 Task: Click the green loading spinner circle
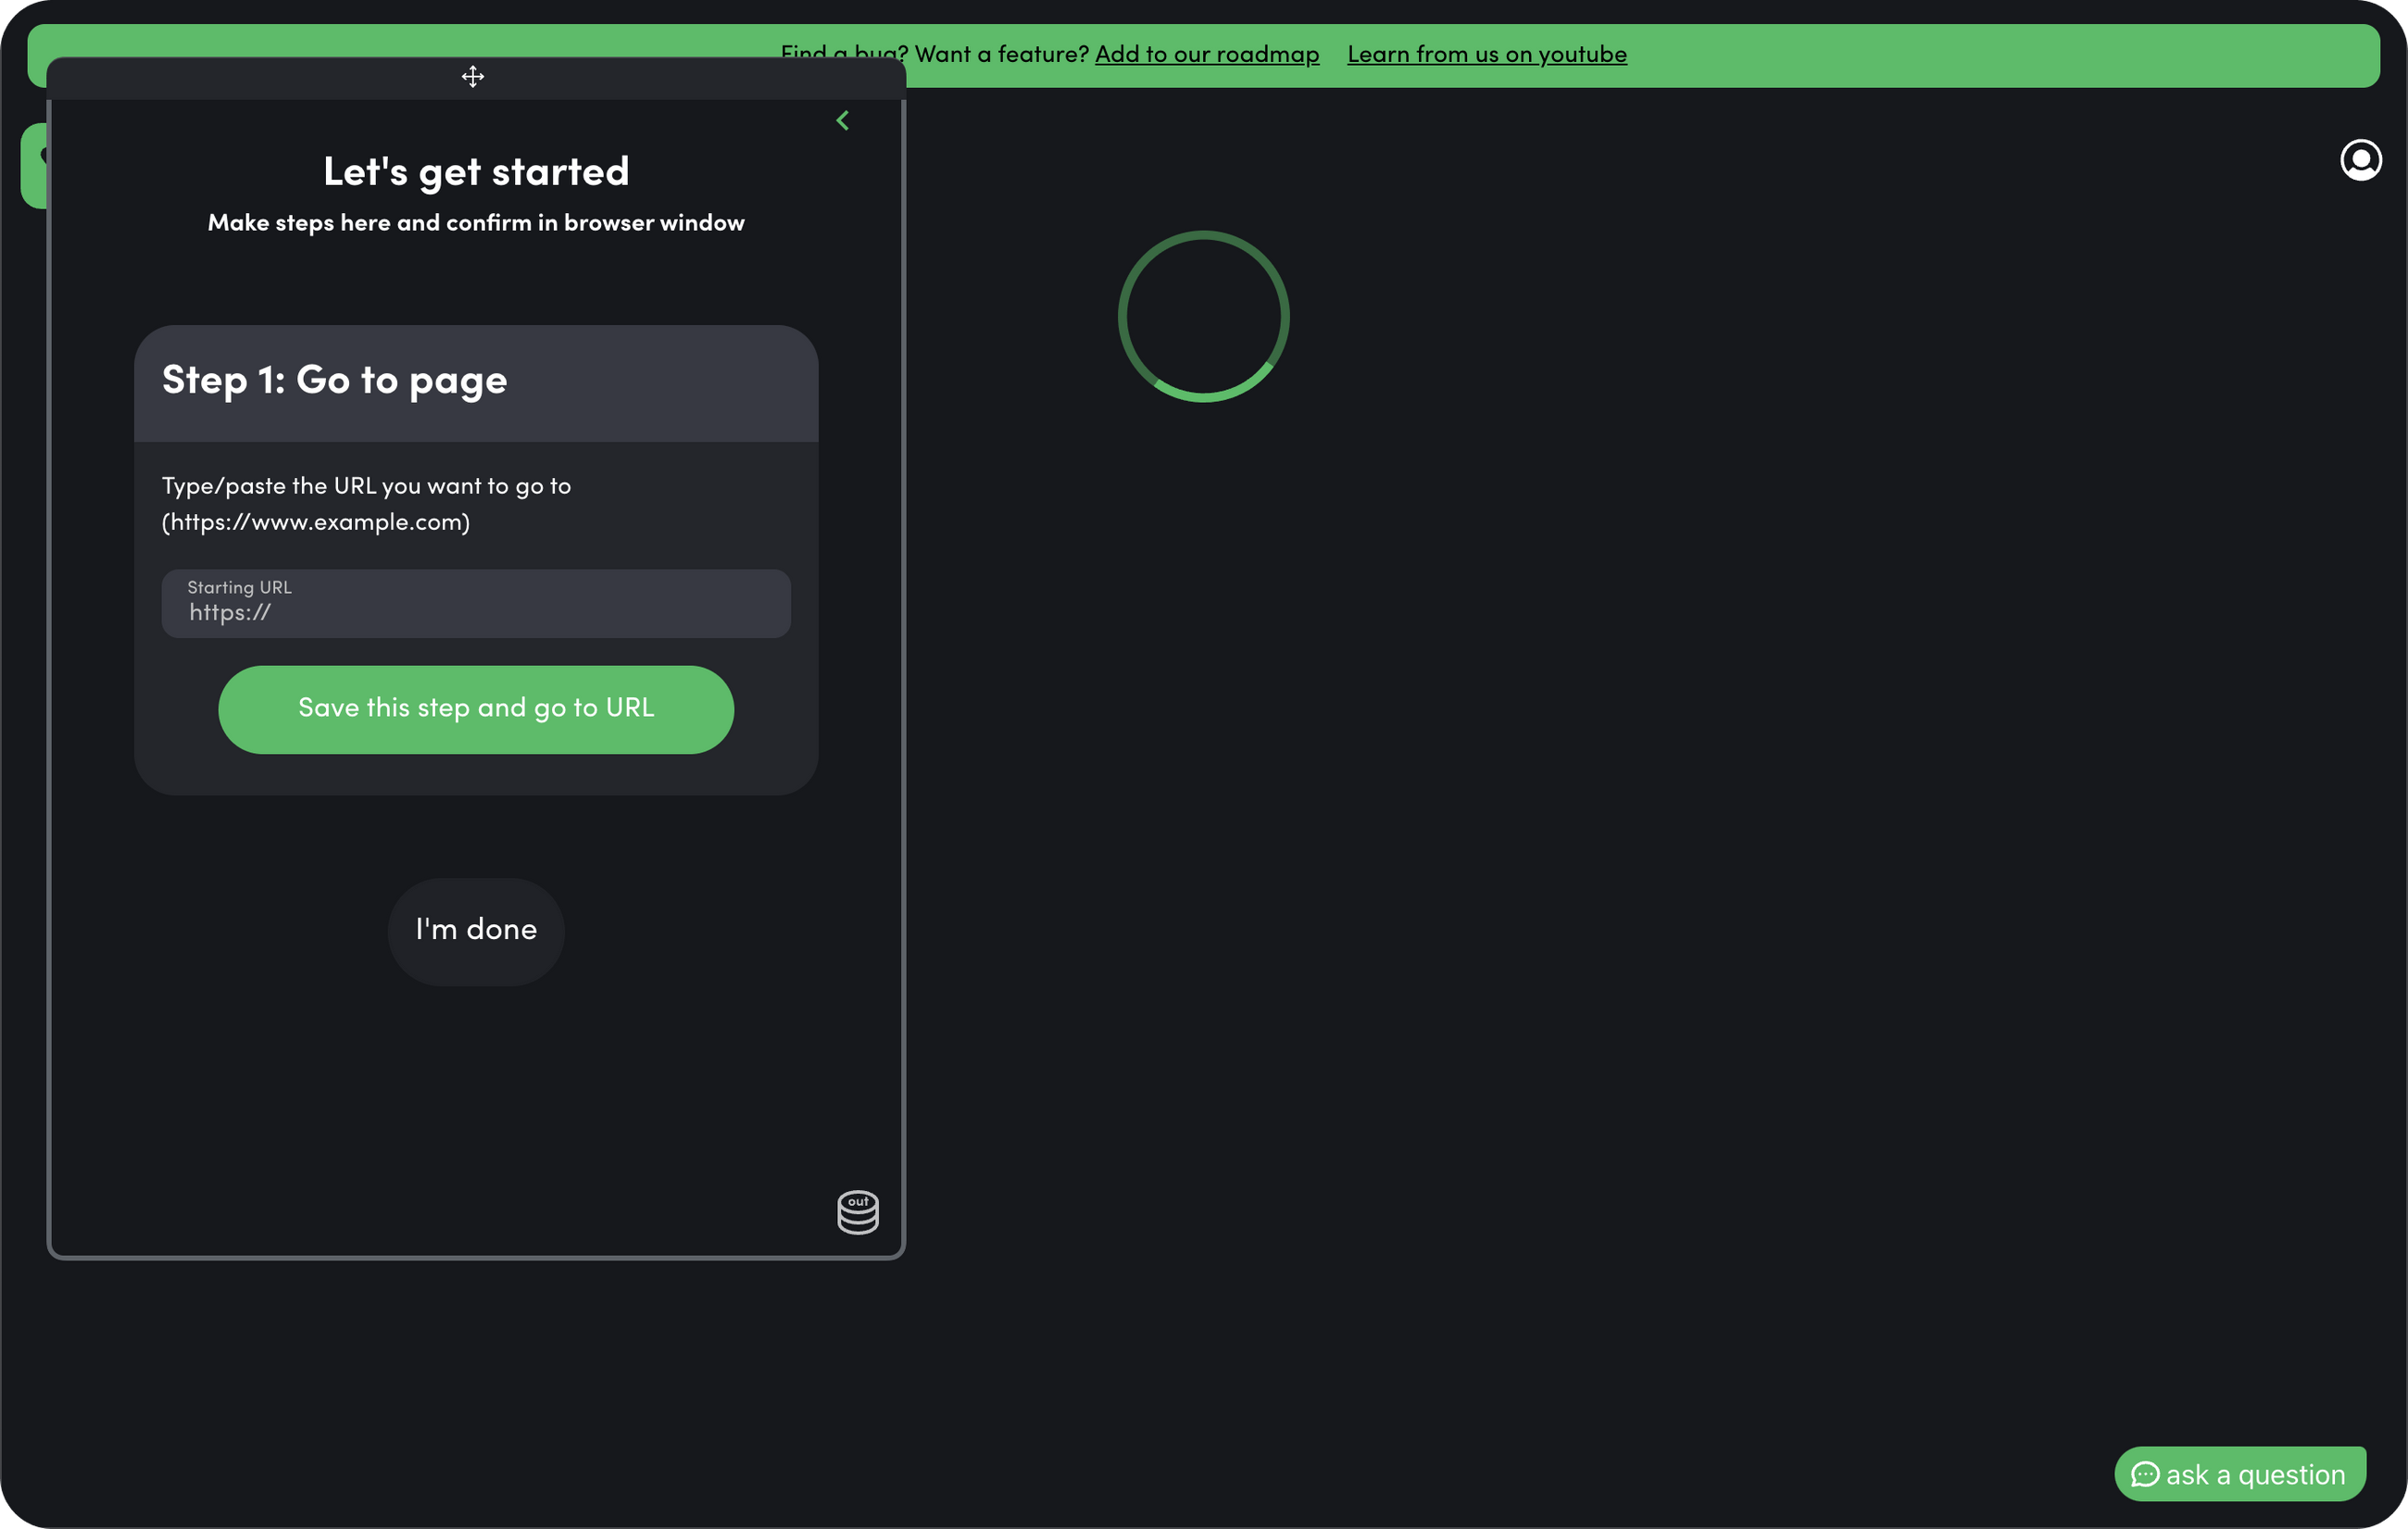click(1203, 317)
